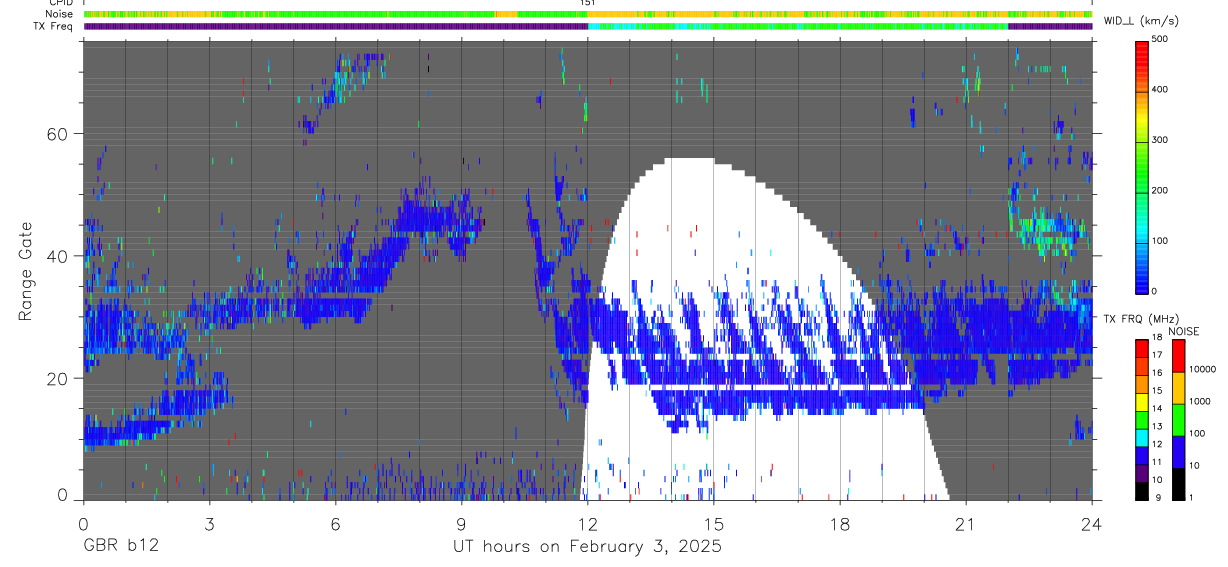
Task: Click the 'Noise' row label at top
Action: pos(60,14)
